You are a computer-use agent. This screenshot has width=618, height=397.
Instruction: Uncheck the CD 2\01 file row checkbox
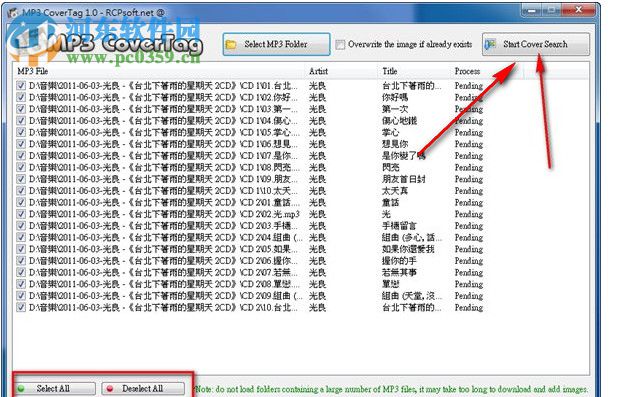pyautogui.click(x=21, y=202)
